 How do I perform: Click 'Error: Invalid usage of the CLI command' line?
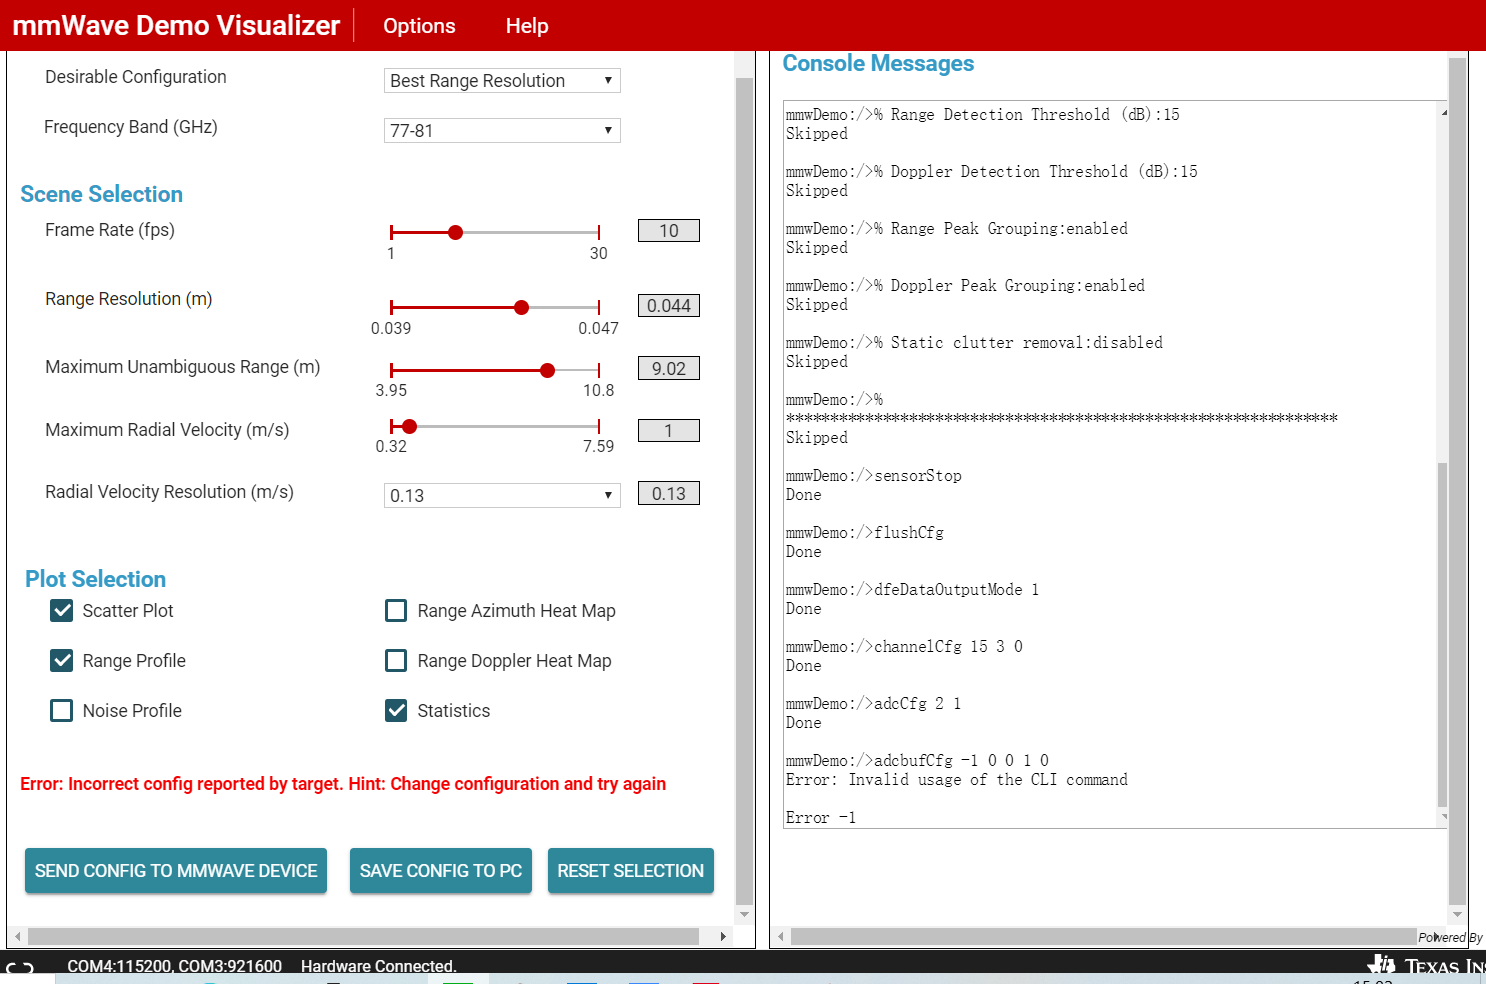coord(957,780)
